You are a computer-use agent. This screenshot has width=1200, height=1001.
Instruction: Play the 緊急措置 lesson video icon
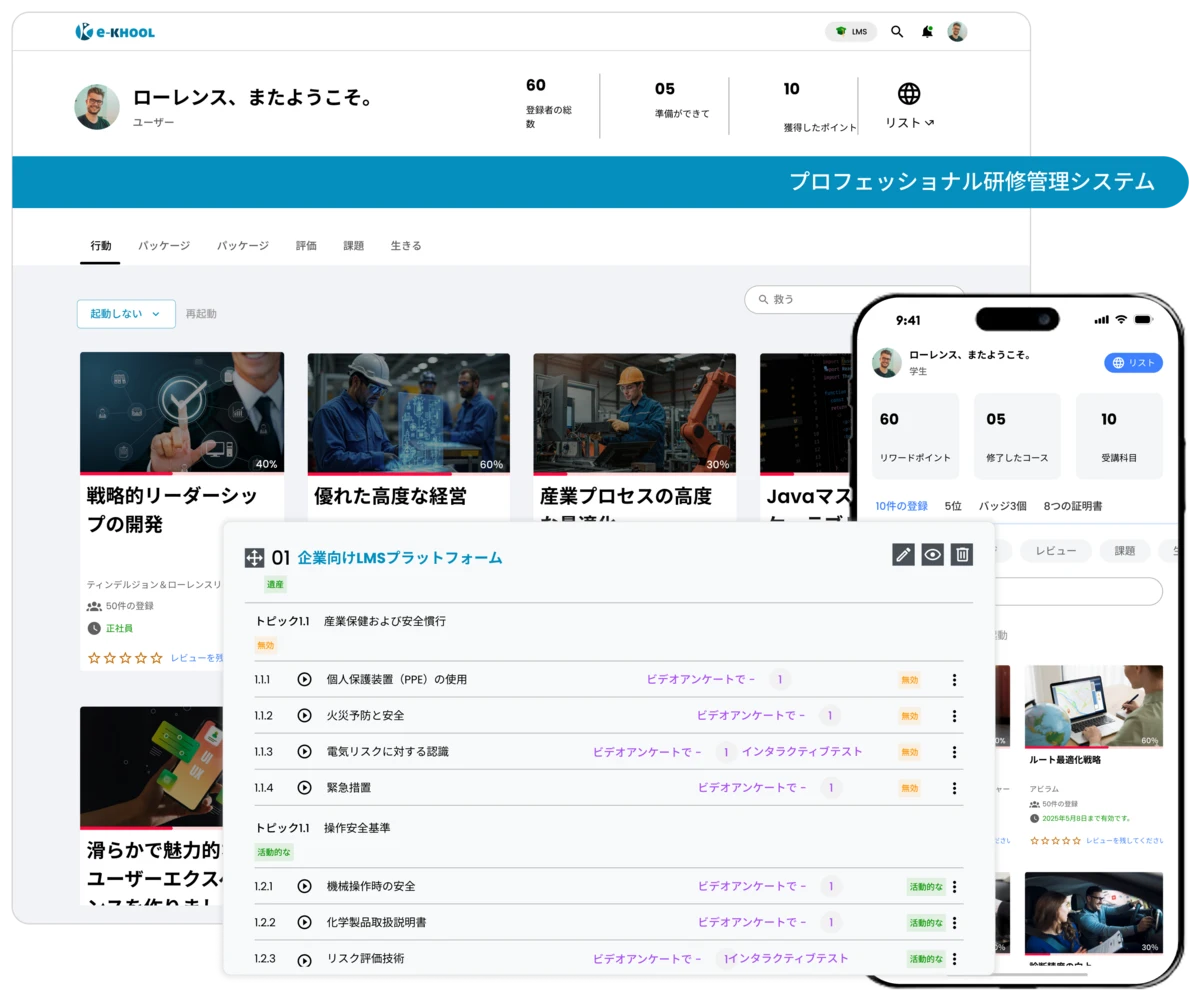tap(305, 787)
